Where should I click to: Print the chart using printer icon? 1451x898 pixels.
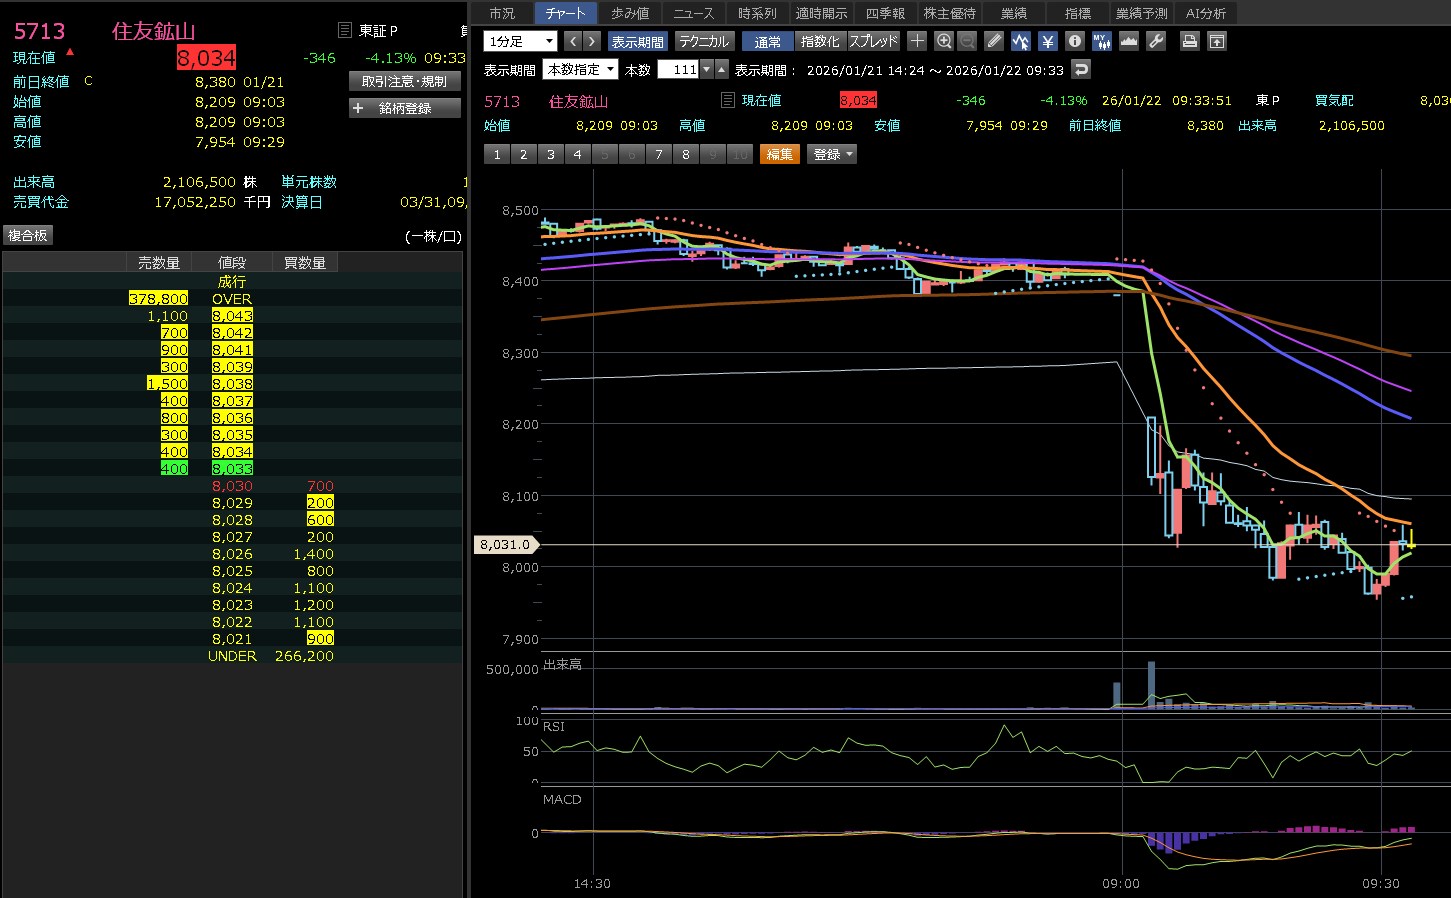click(x=1189, y=41)
